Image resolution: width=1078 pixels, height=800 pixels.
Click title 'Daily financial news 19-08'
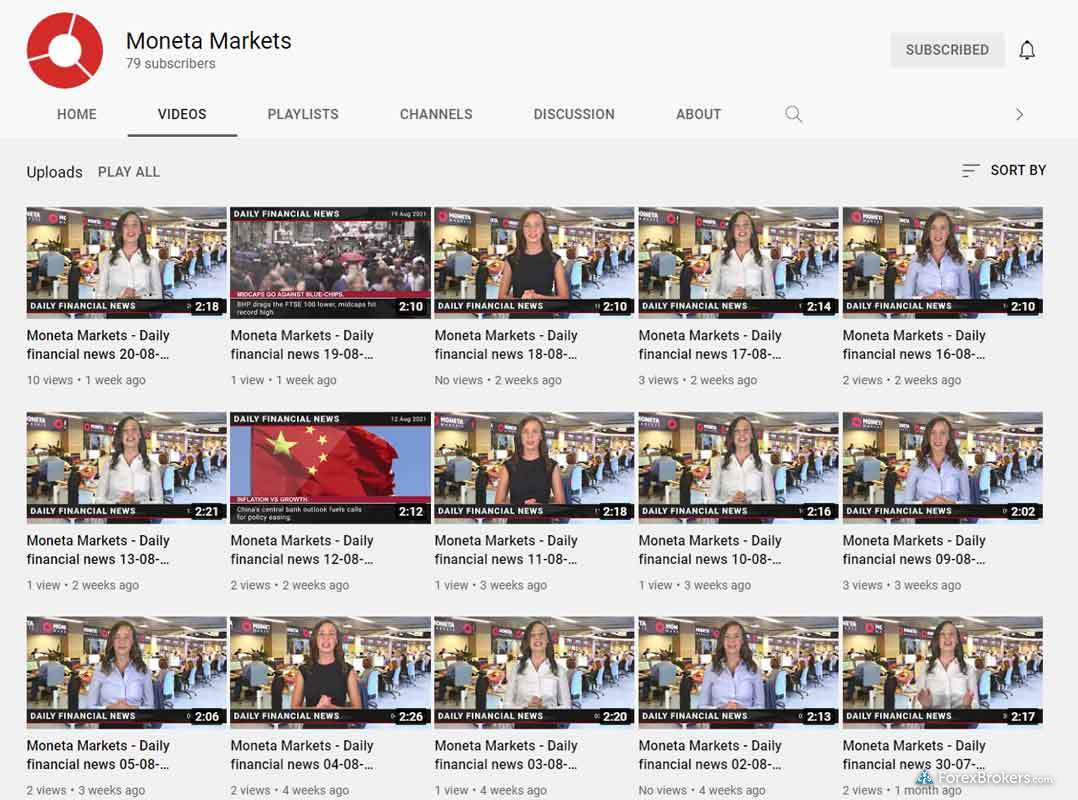click(302, 344)
